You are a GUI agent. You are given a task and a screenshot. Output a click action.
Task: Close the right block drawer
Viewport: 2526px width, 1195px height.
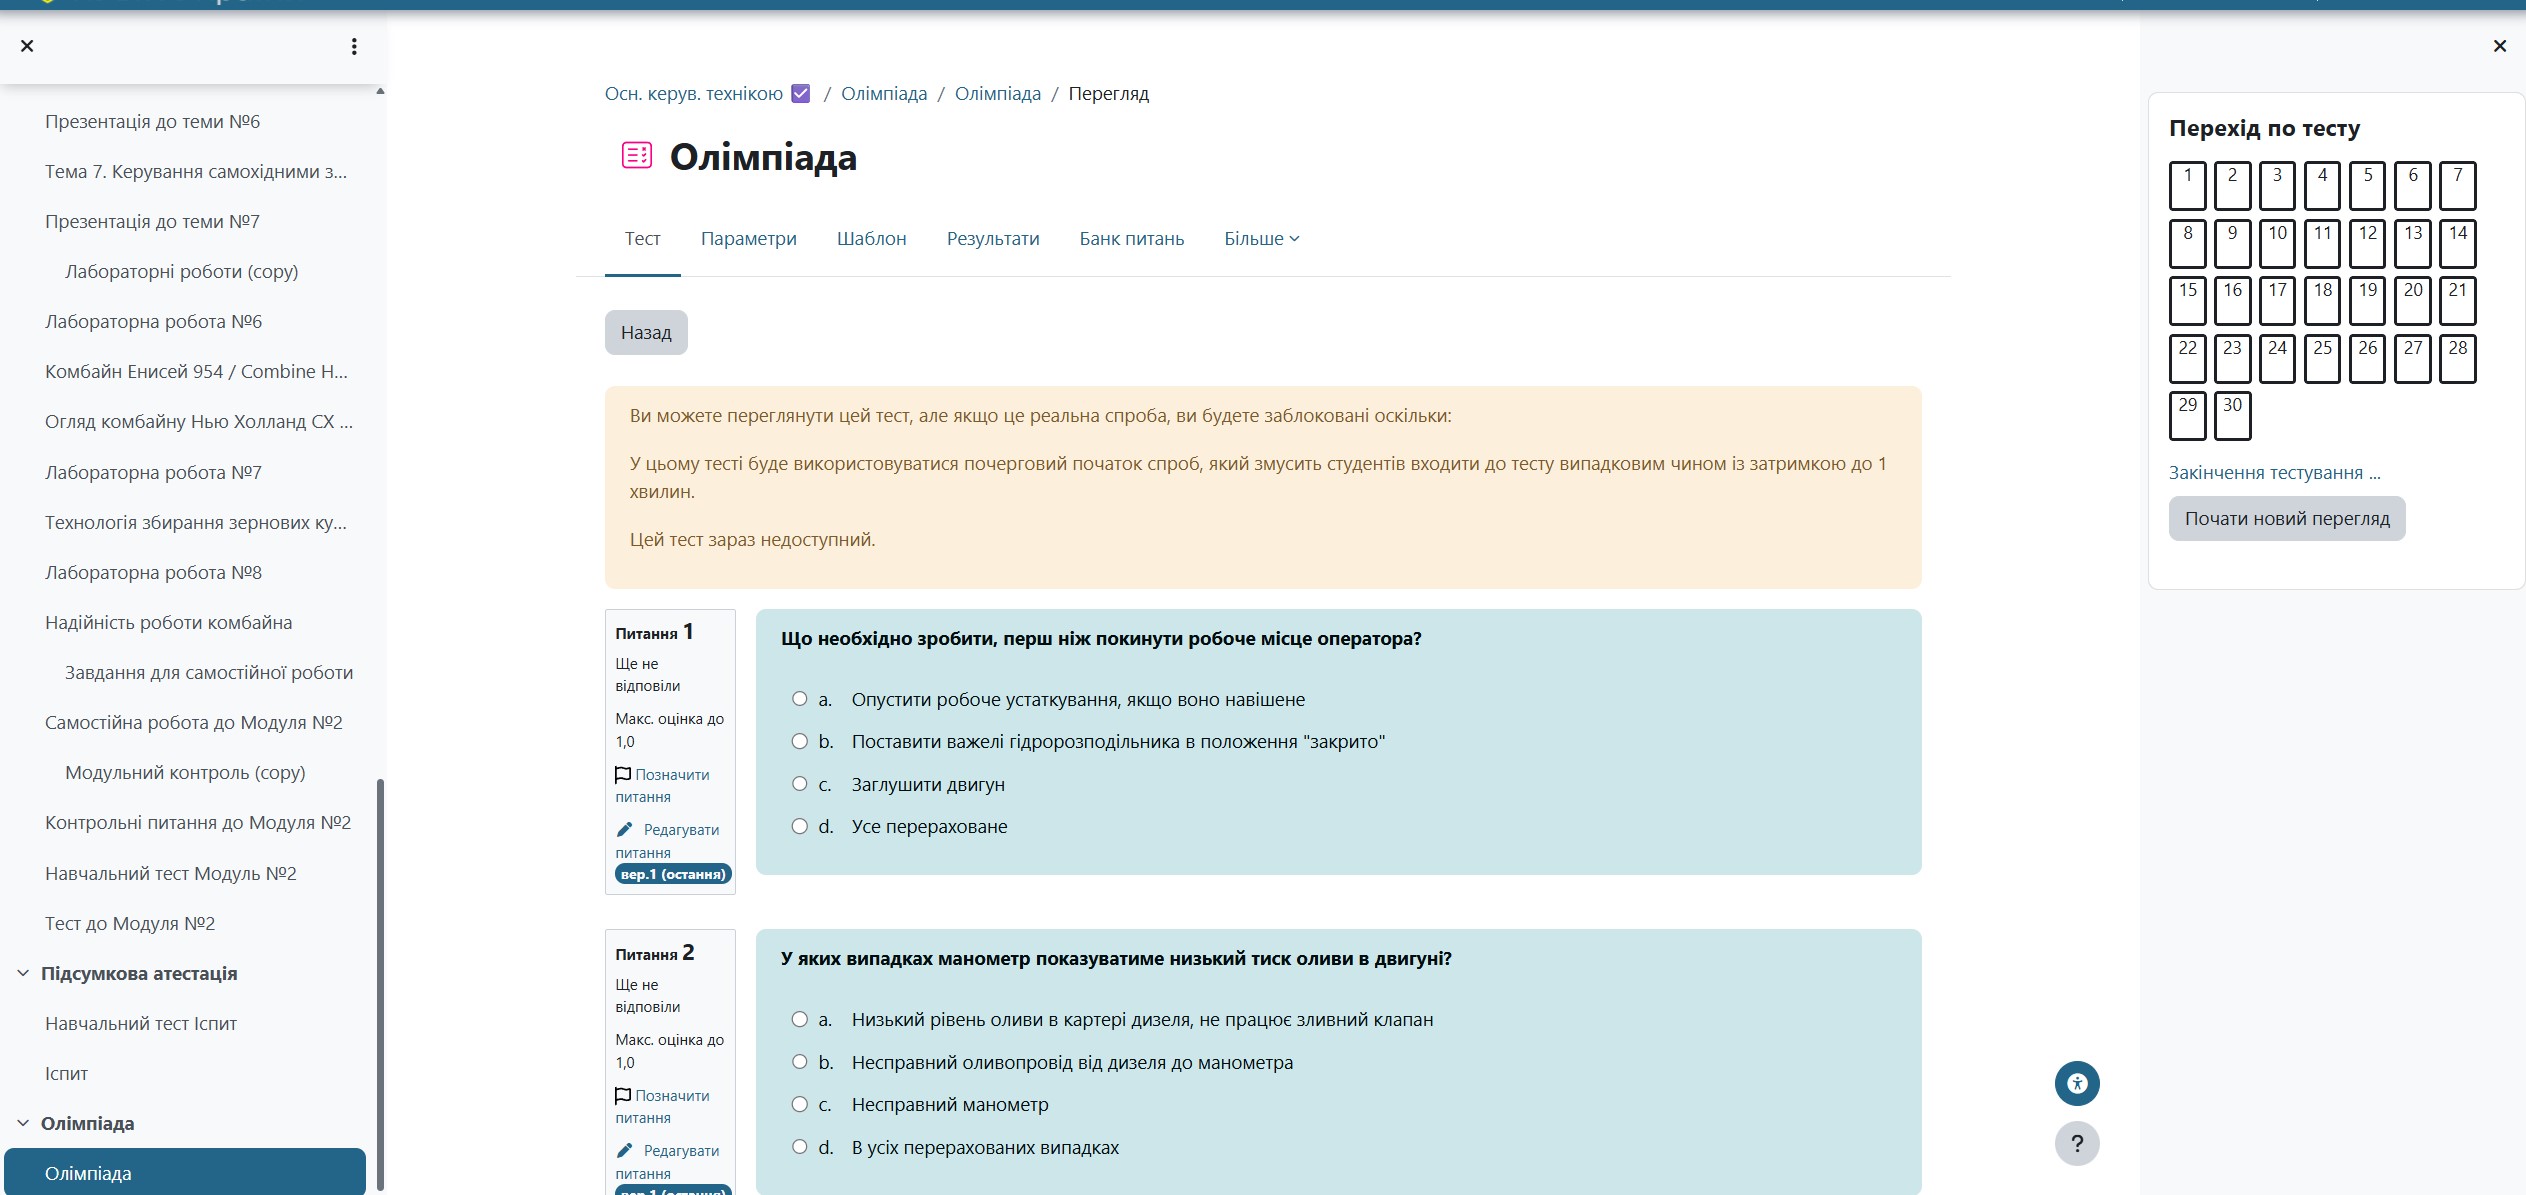coord(2499,46)
